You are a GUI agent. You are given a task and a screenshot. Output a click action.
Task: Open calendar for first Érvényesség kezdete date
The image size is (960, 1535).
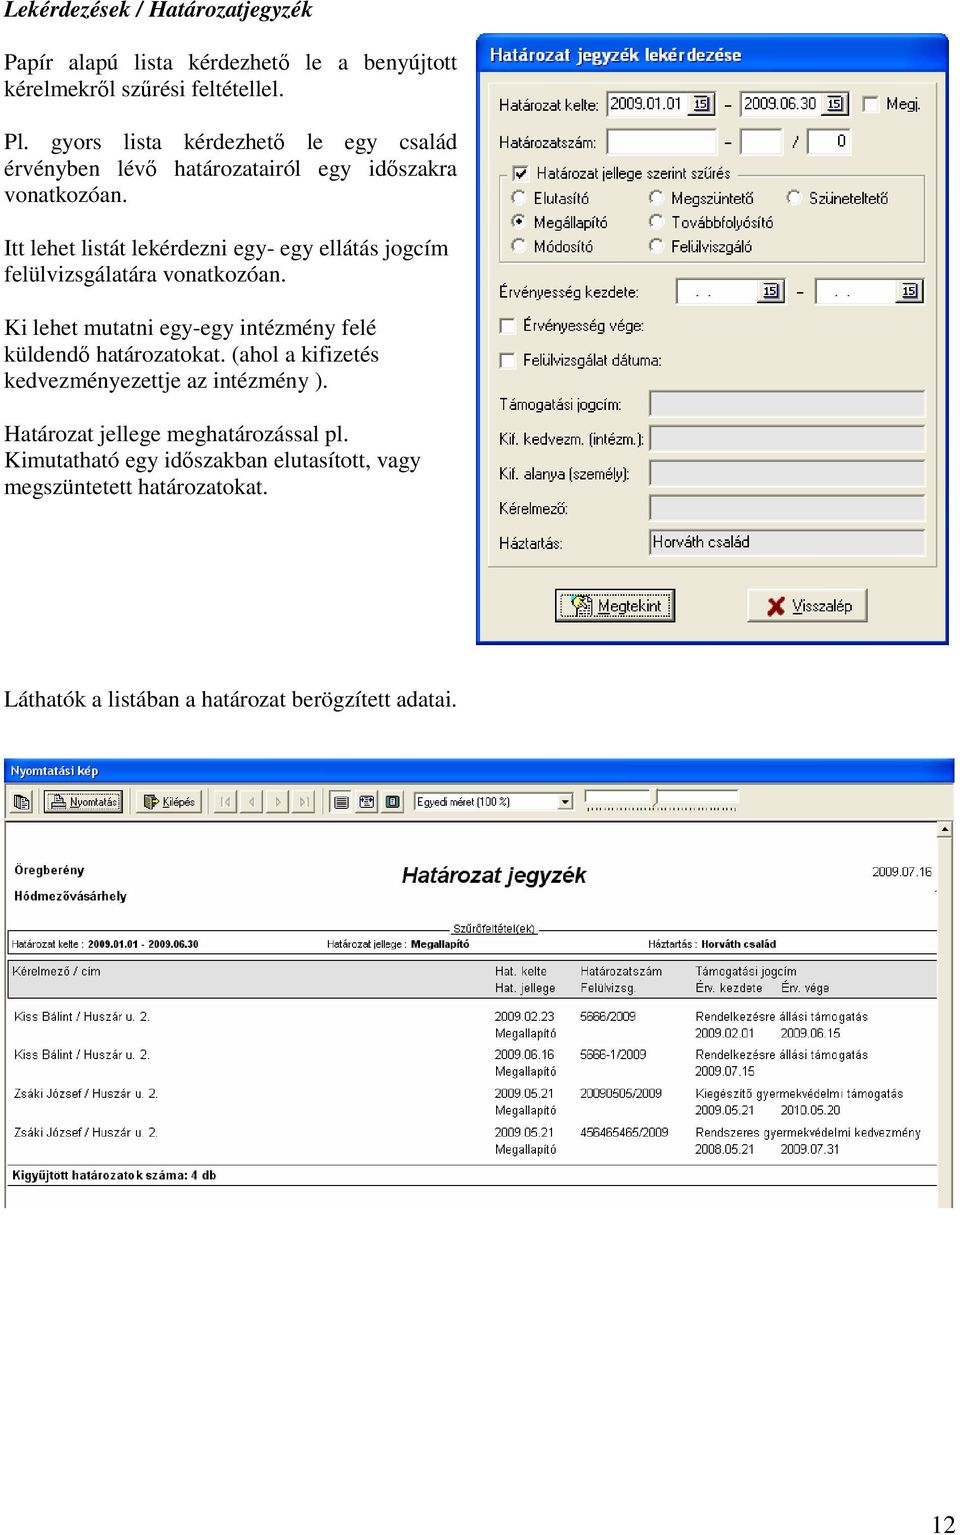(771, 291)
